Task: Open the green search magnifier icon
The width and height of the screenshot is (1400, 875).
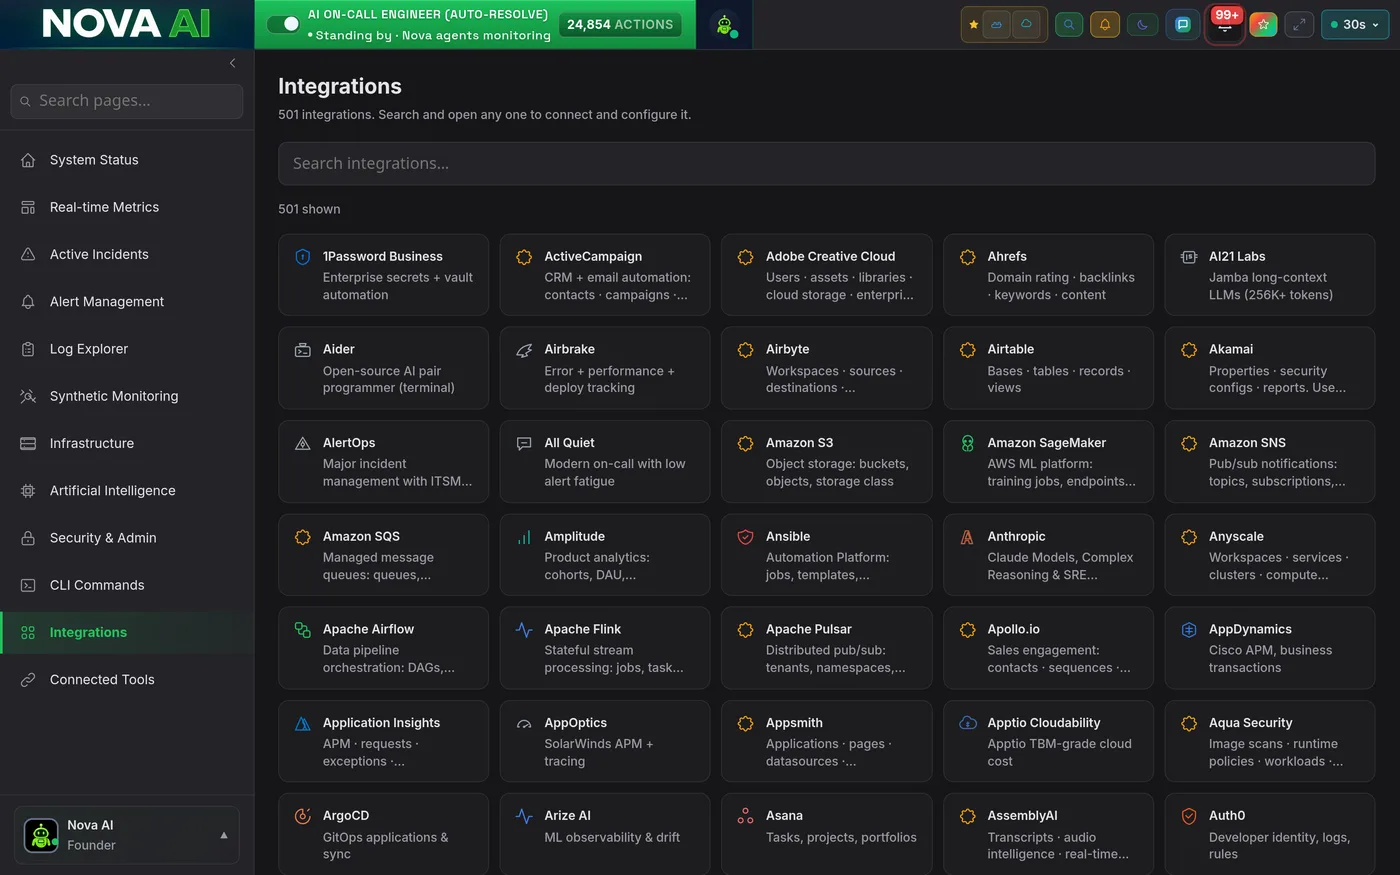Action: pyautogui.click(x=1069, y=25)
